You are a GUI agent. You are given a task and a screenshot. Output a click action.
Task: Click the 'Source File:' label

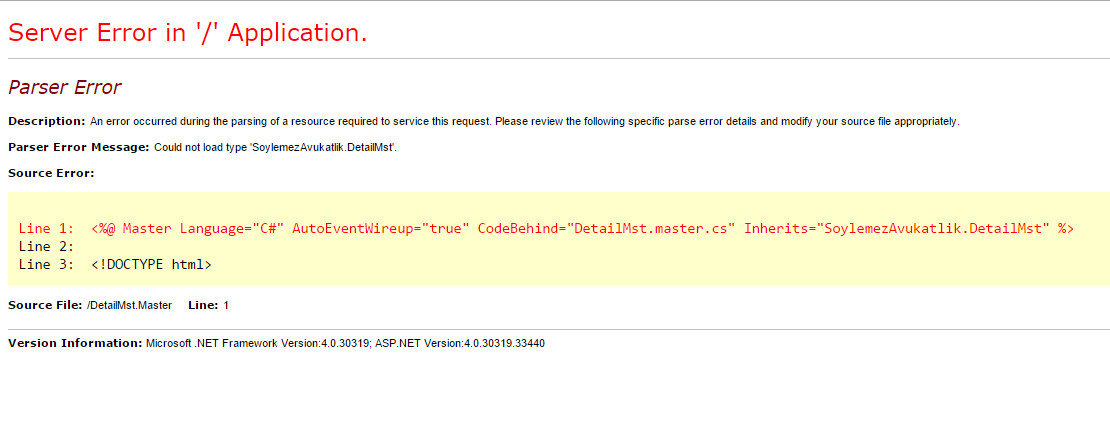tap(45, 305)
